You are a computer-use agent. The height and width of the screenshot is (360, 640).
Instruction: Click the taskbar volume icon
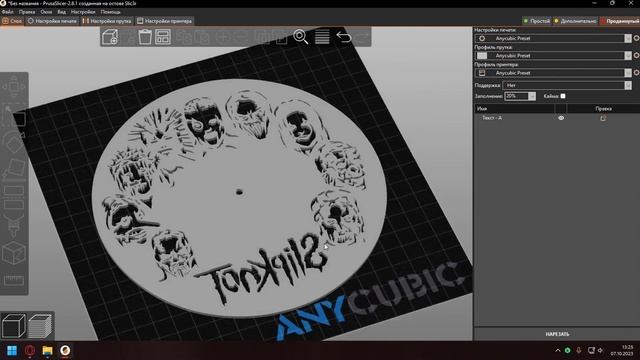tap(601, 350)
